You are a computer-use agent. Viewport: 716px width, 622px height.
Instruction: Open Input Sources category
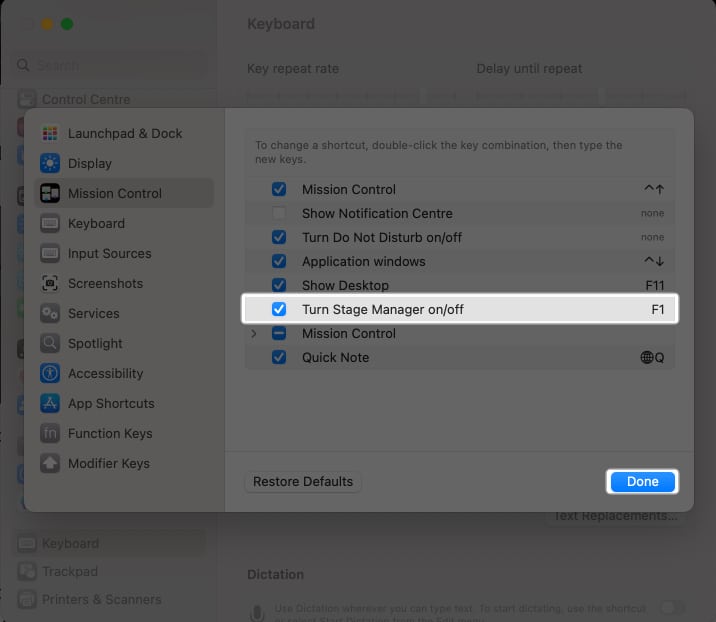click(x=124, y=253)
